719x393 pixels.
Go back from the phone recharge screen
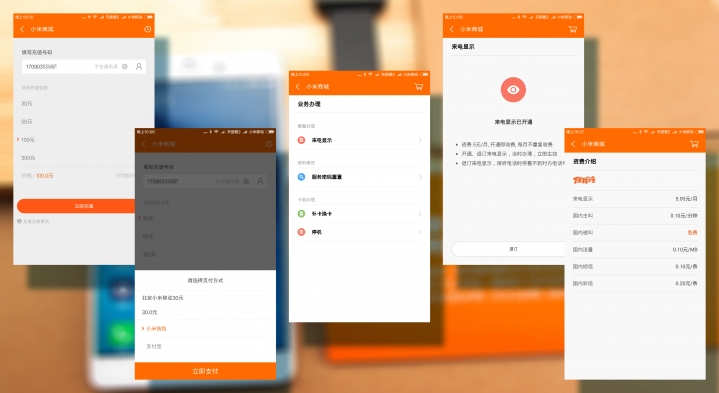tap(22, 29)
